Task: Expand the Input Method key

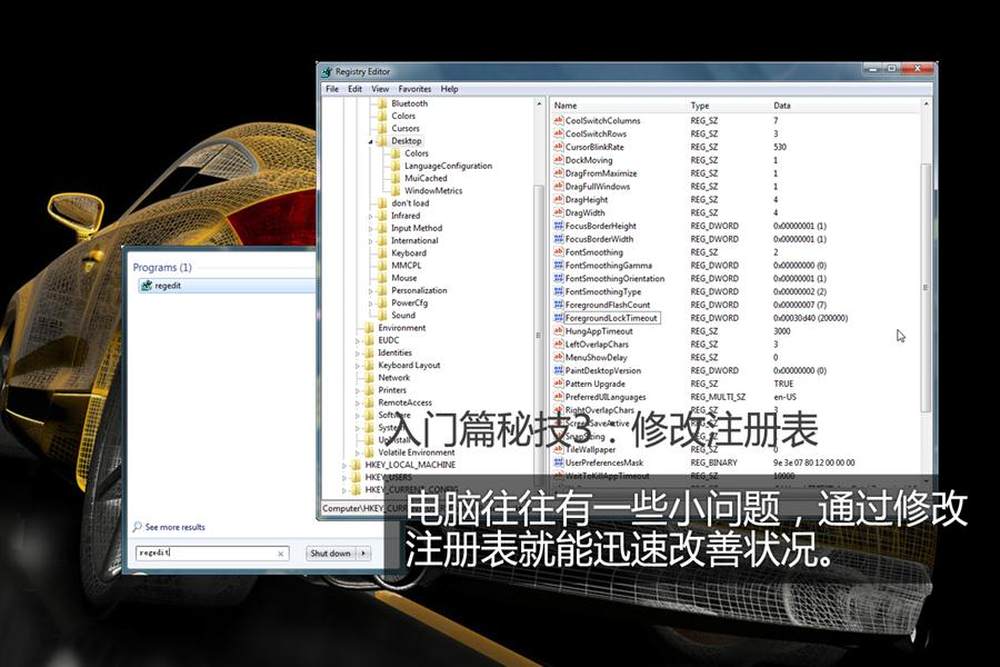Action: click(371, 228)
